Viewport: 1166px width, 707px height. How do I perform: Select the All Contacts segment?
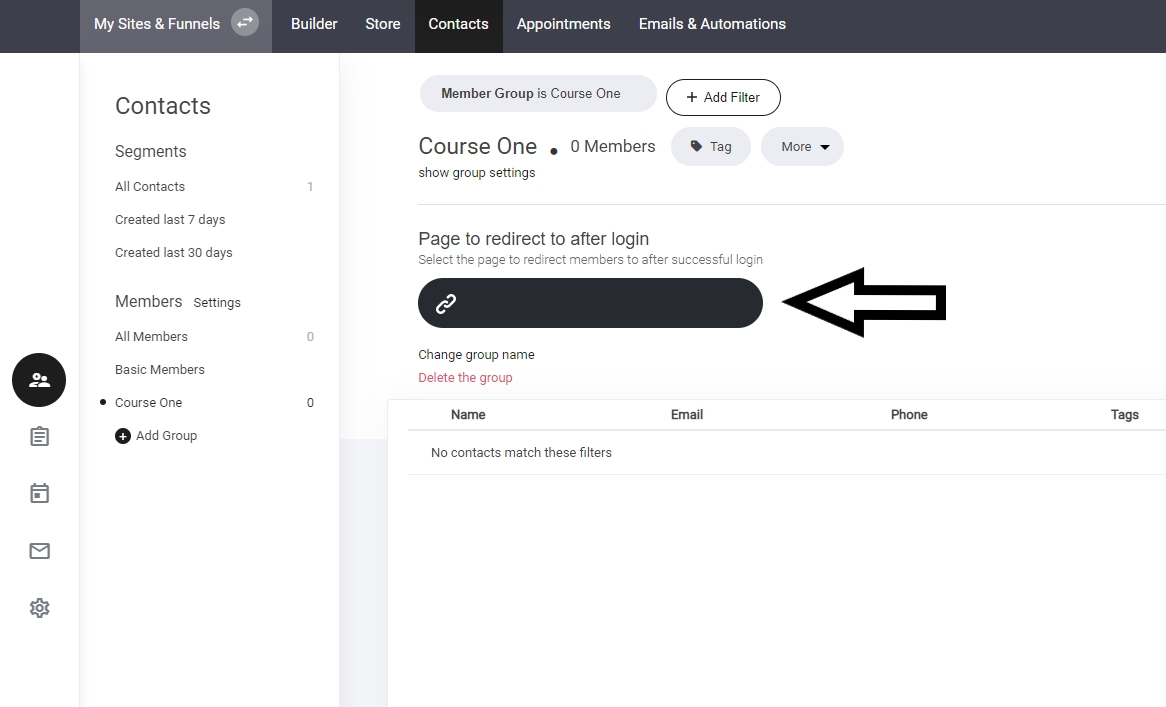pyautogui.click(x=150, y=187)
